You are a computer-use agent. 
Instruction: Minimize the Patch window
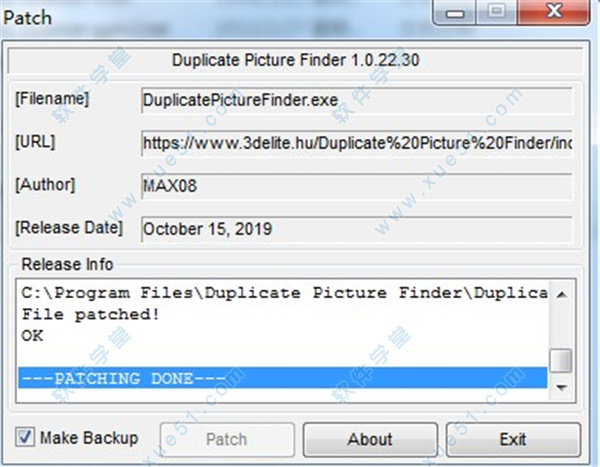coord(455,12)
